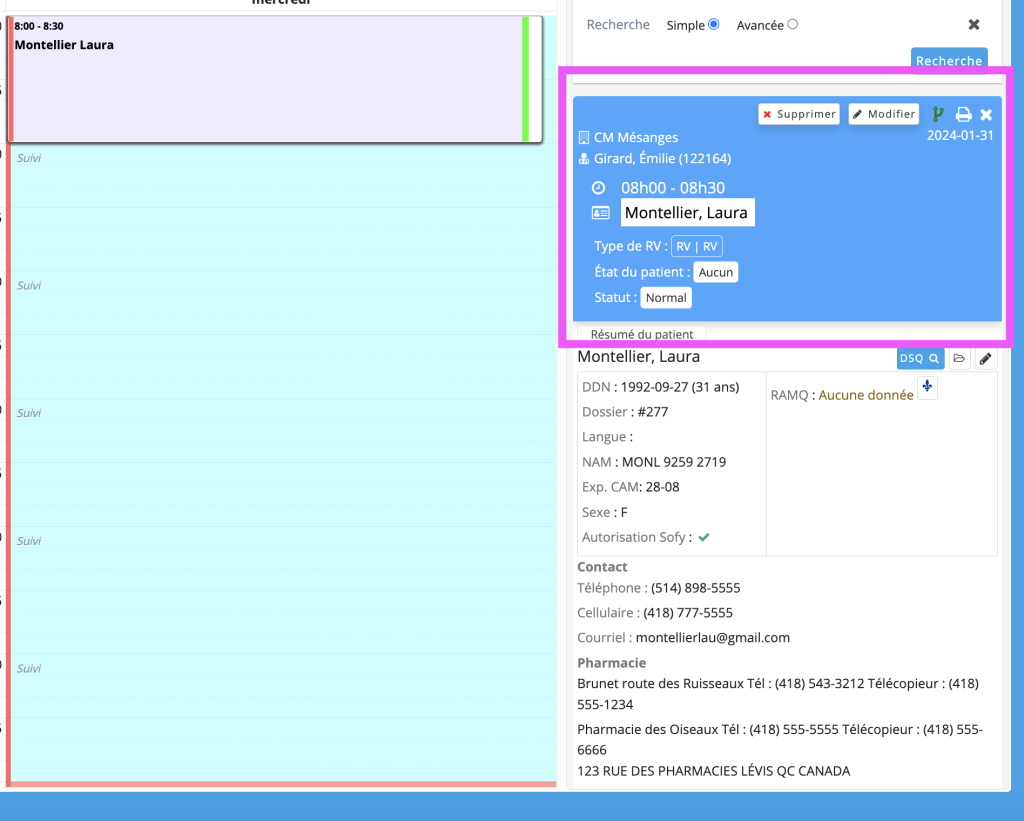Open the Type de RV selector
This screenshot has height=821, width=1024.
tap(697, 247)
